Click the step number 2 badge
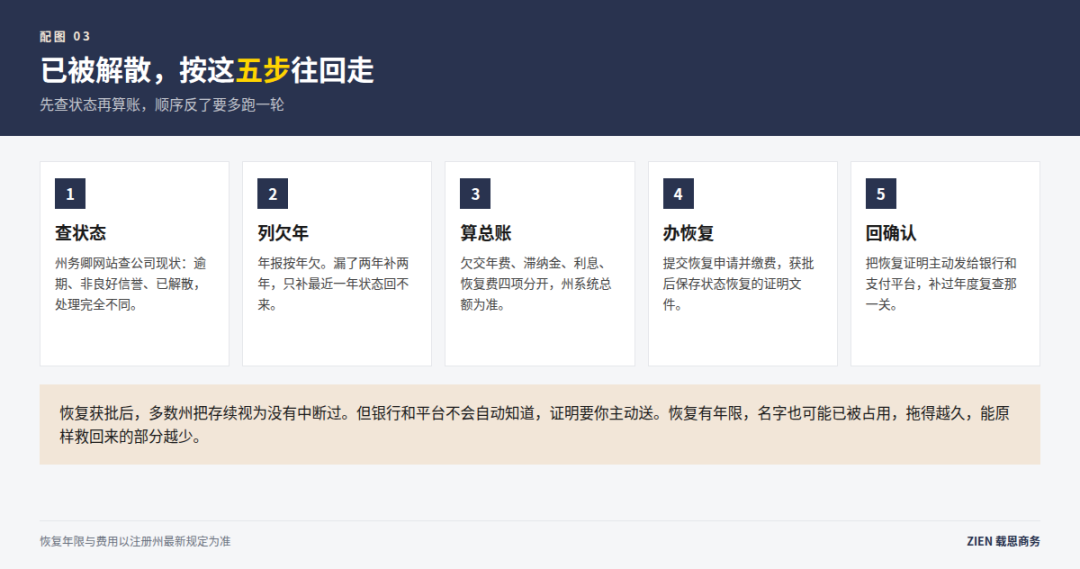The image size is (1080, 569). [272, 194]
